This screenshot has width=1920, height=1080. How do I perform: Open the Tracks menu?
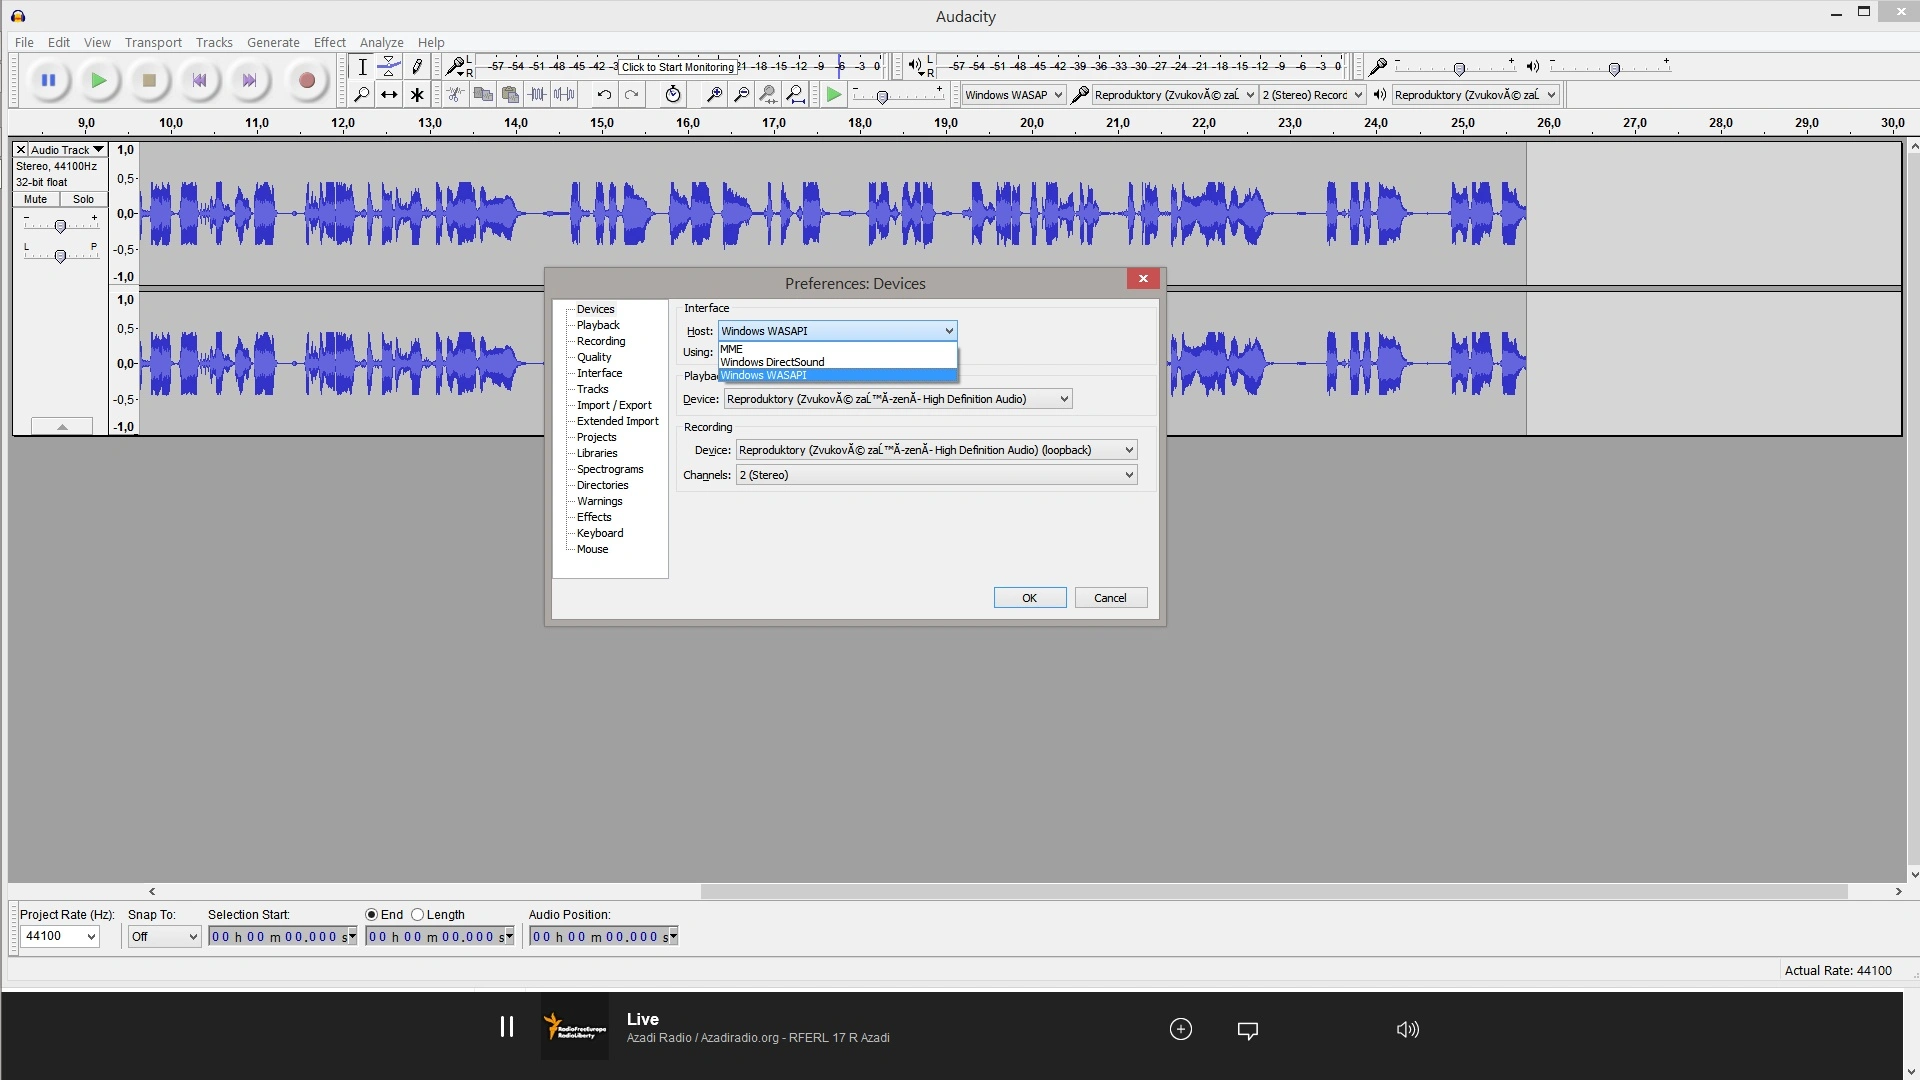pos(214,42)
